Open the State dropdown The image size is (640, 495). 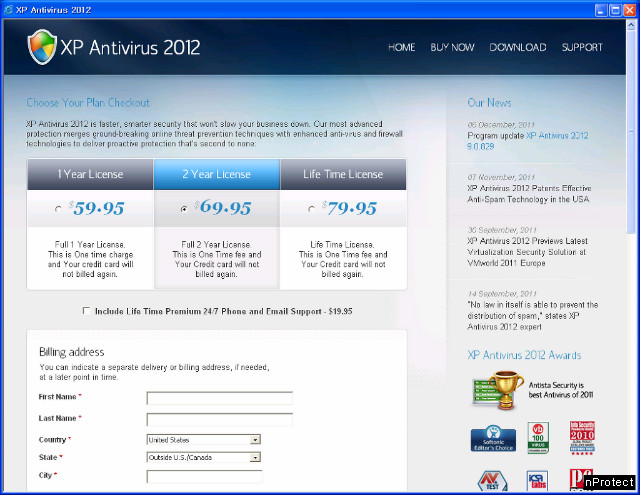[203, 457]
